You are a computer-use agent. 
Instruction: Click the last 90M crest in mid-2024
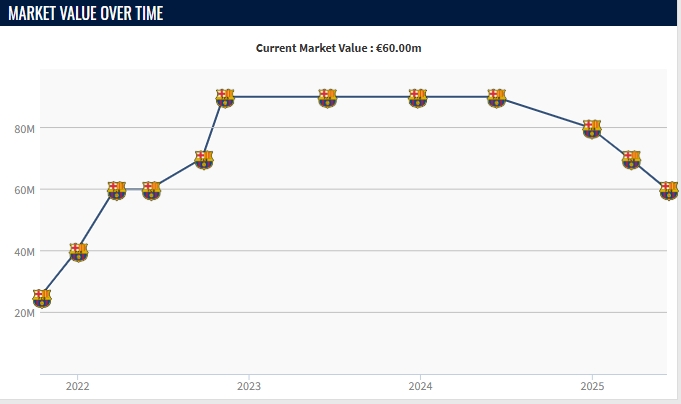click(497, 98)
